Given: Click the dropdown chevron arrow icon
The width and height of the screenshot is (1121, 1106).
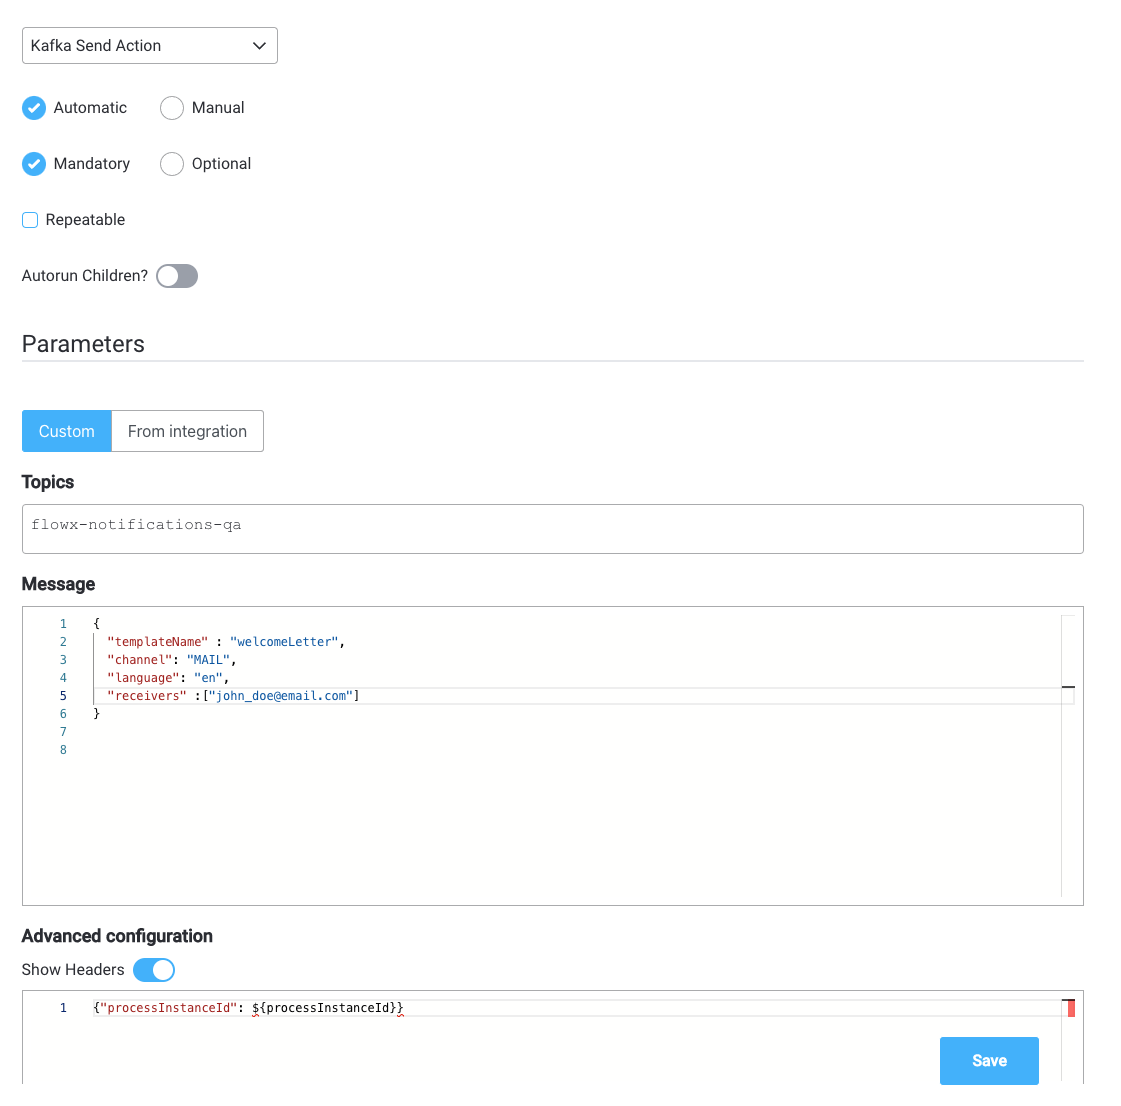Looking at the screenshot, I should [259, 46].
